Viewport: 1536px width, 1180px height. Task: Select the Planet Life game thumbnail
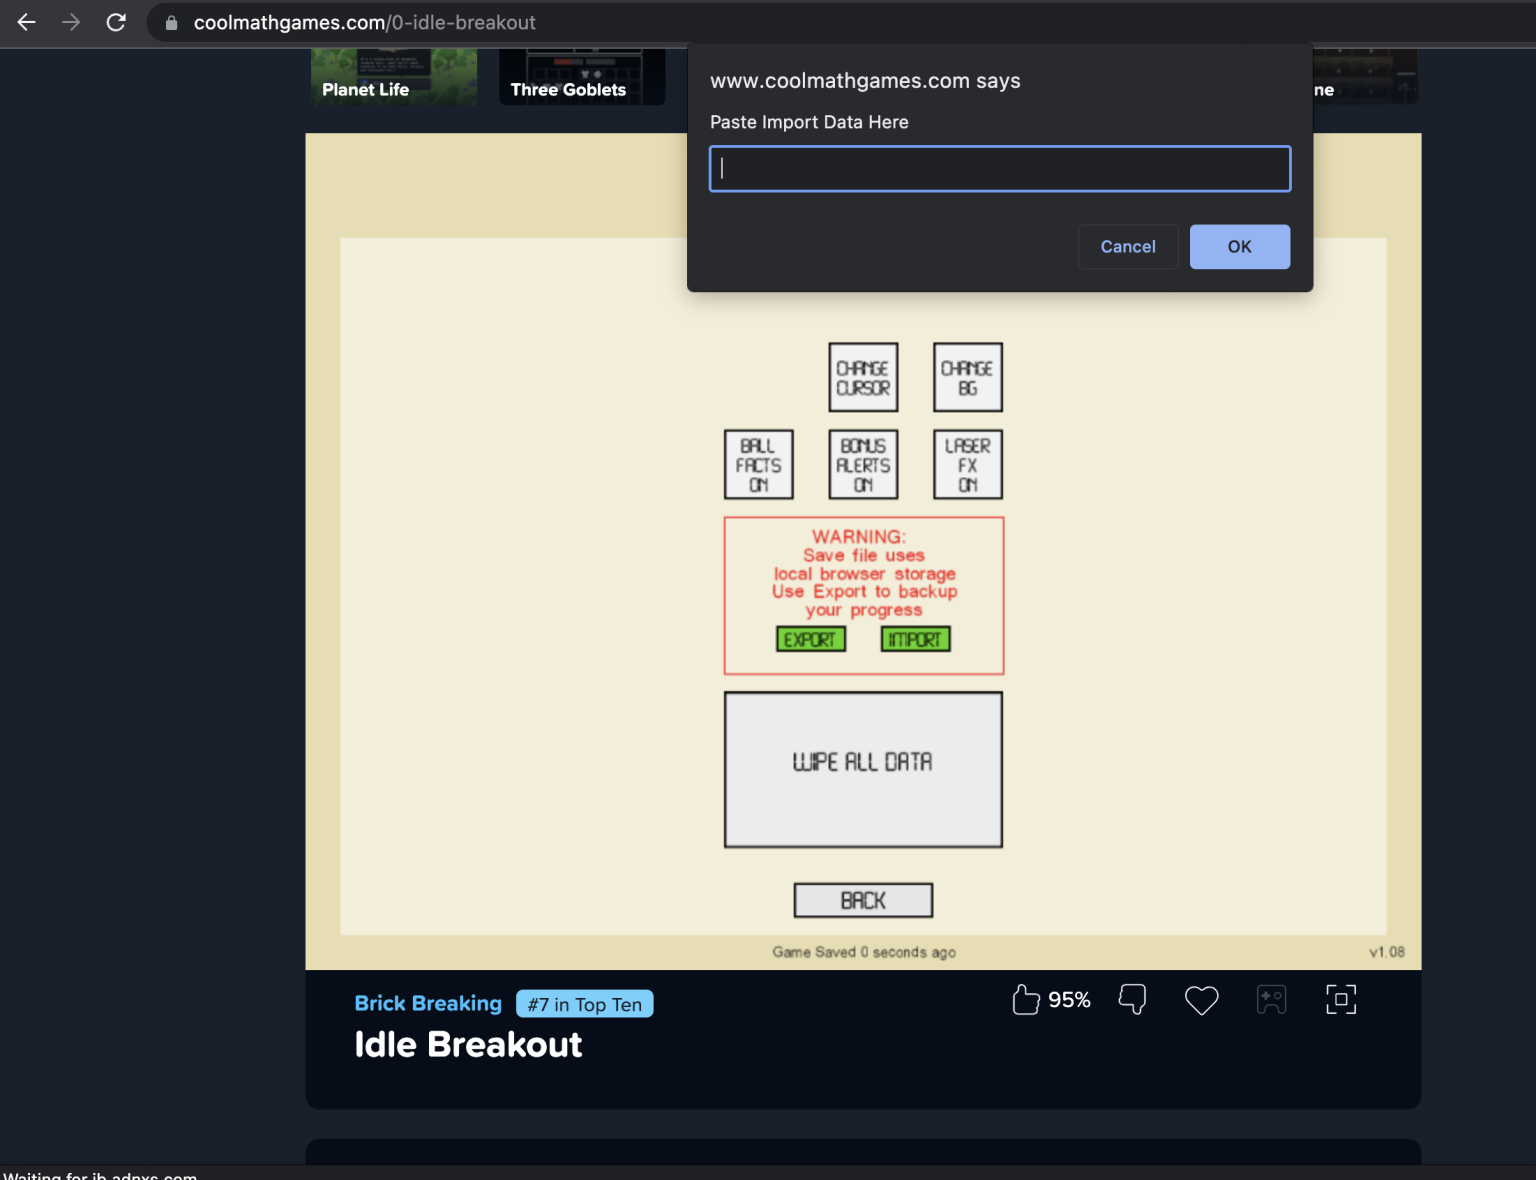(393, 75)
